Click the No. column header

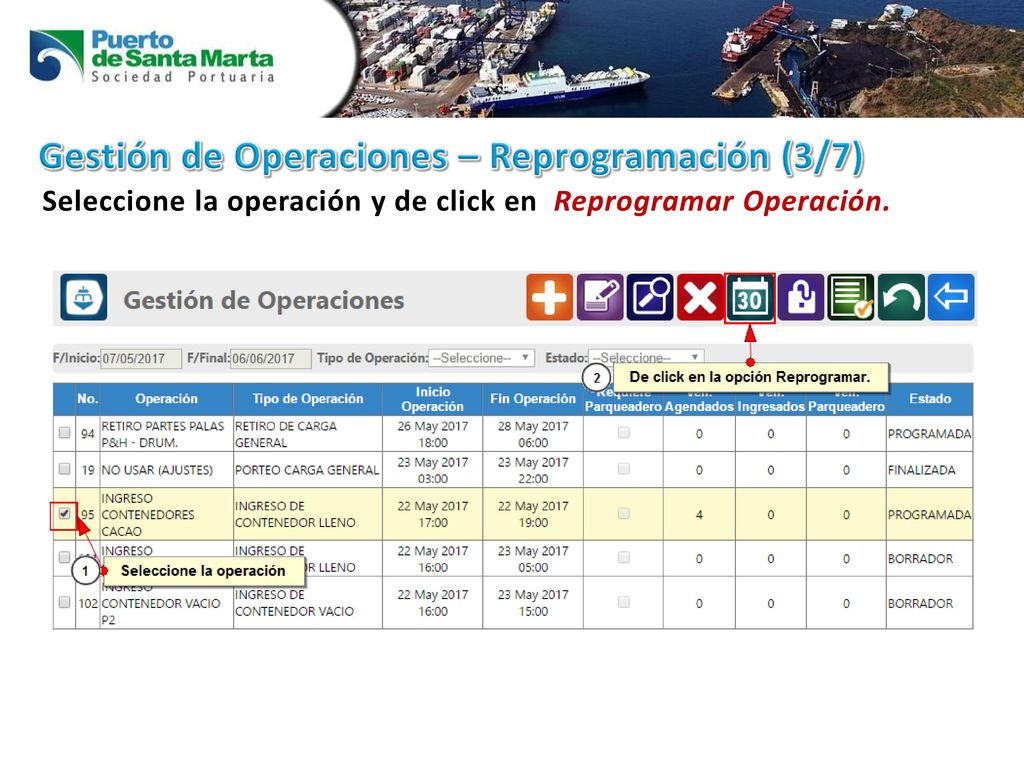pos(88,398)
